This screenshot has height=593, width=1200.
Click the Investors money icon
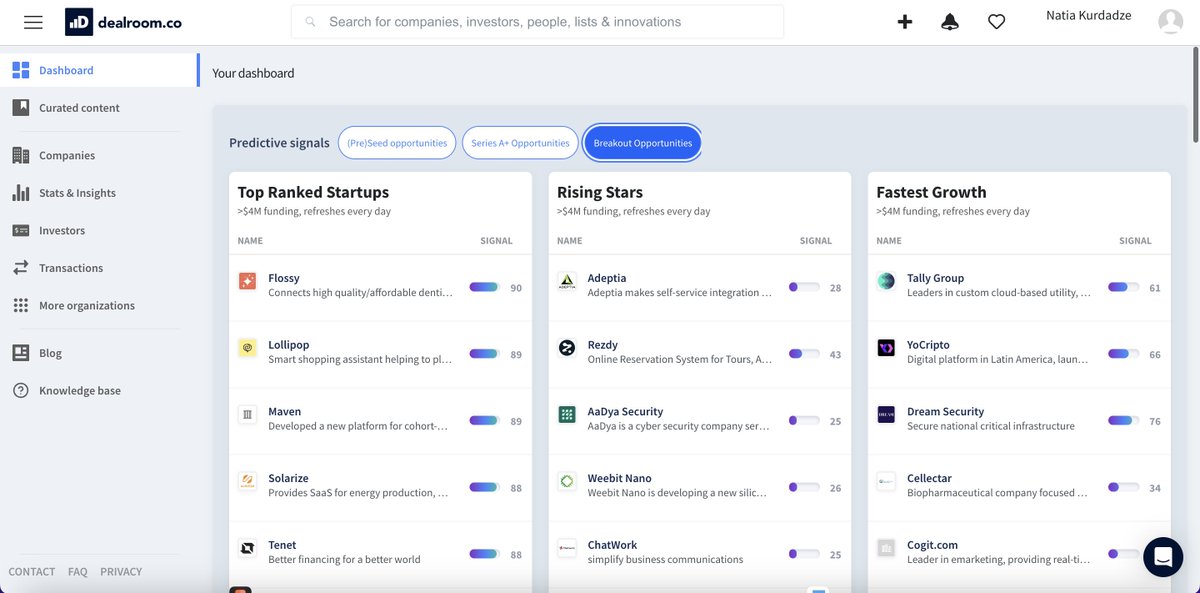21,230
